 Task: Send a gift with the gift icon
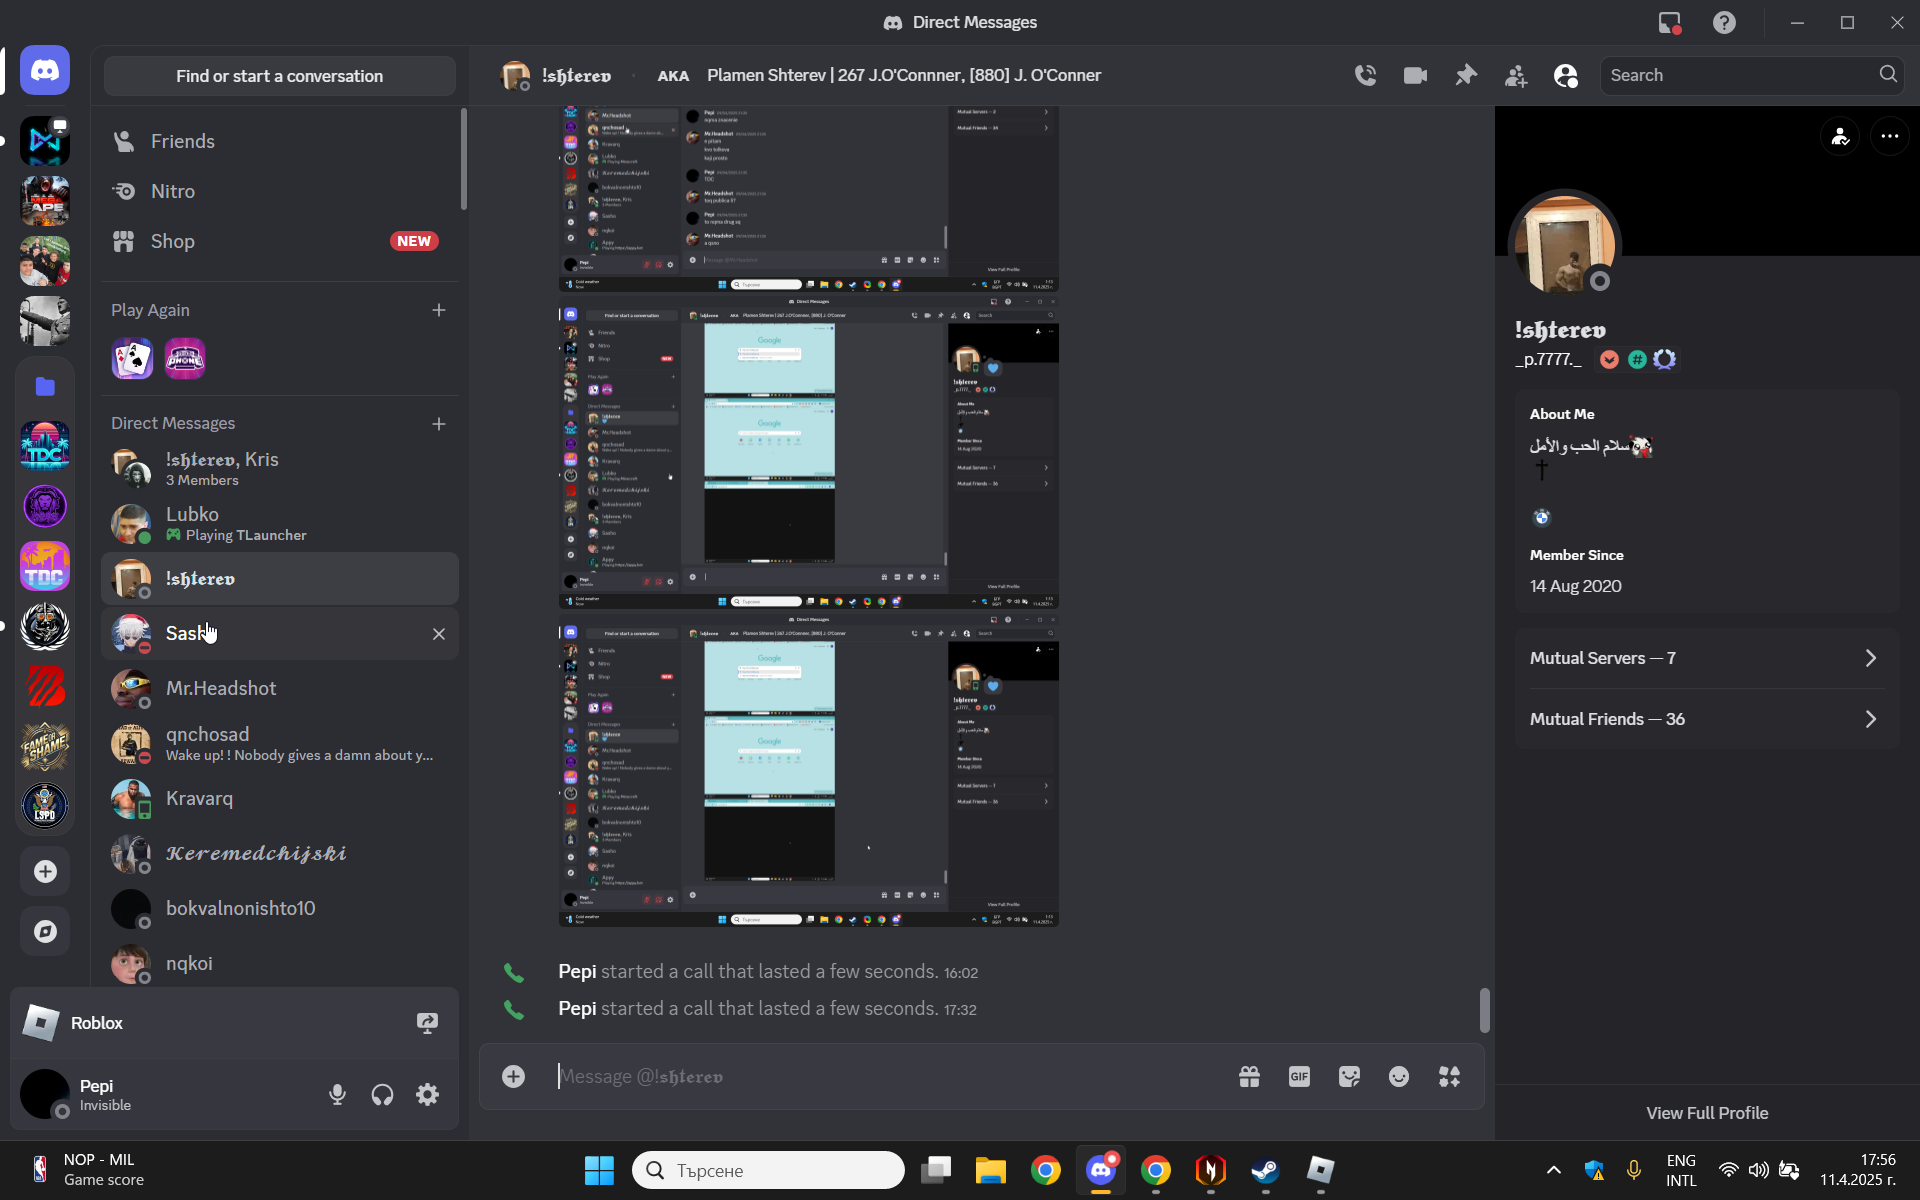pyautogui.click(x=1249, y=1077)
